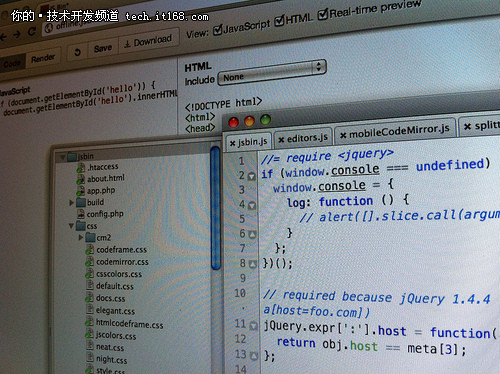This screenshot has height=374, width=500.
Task: Collapse the css folder triangle
Action: (71, 226)
